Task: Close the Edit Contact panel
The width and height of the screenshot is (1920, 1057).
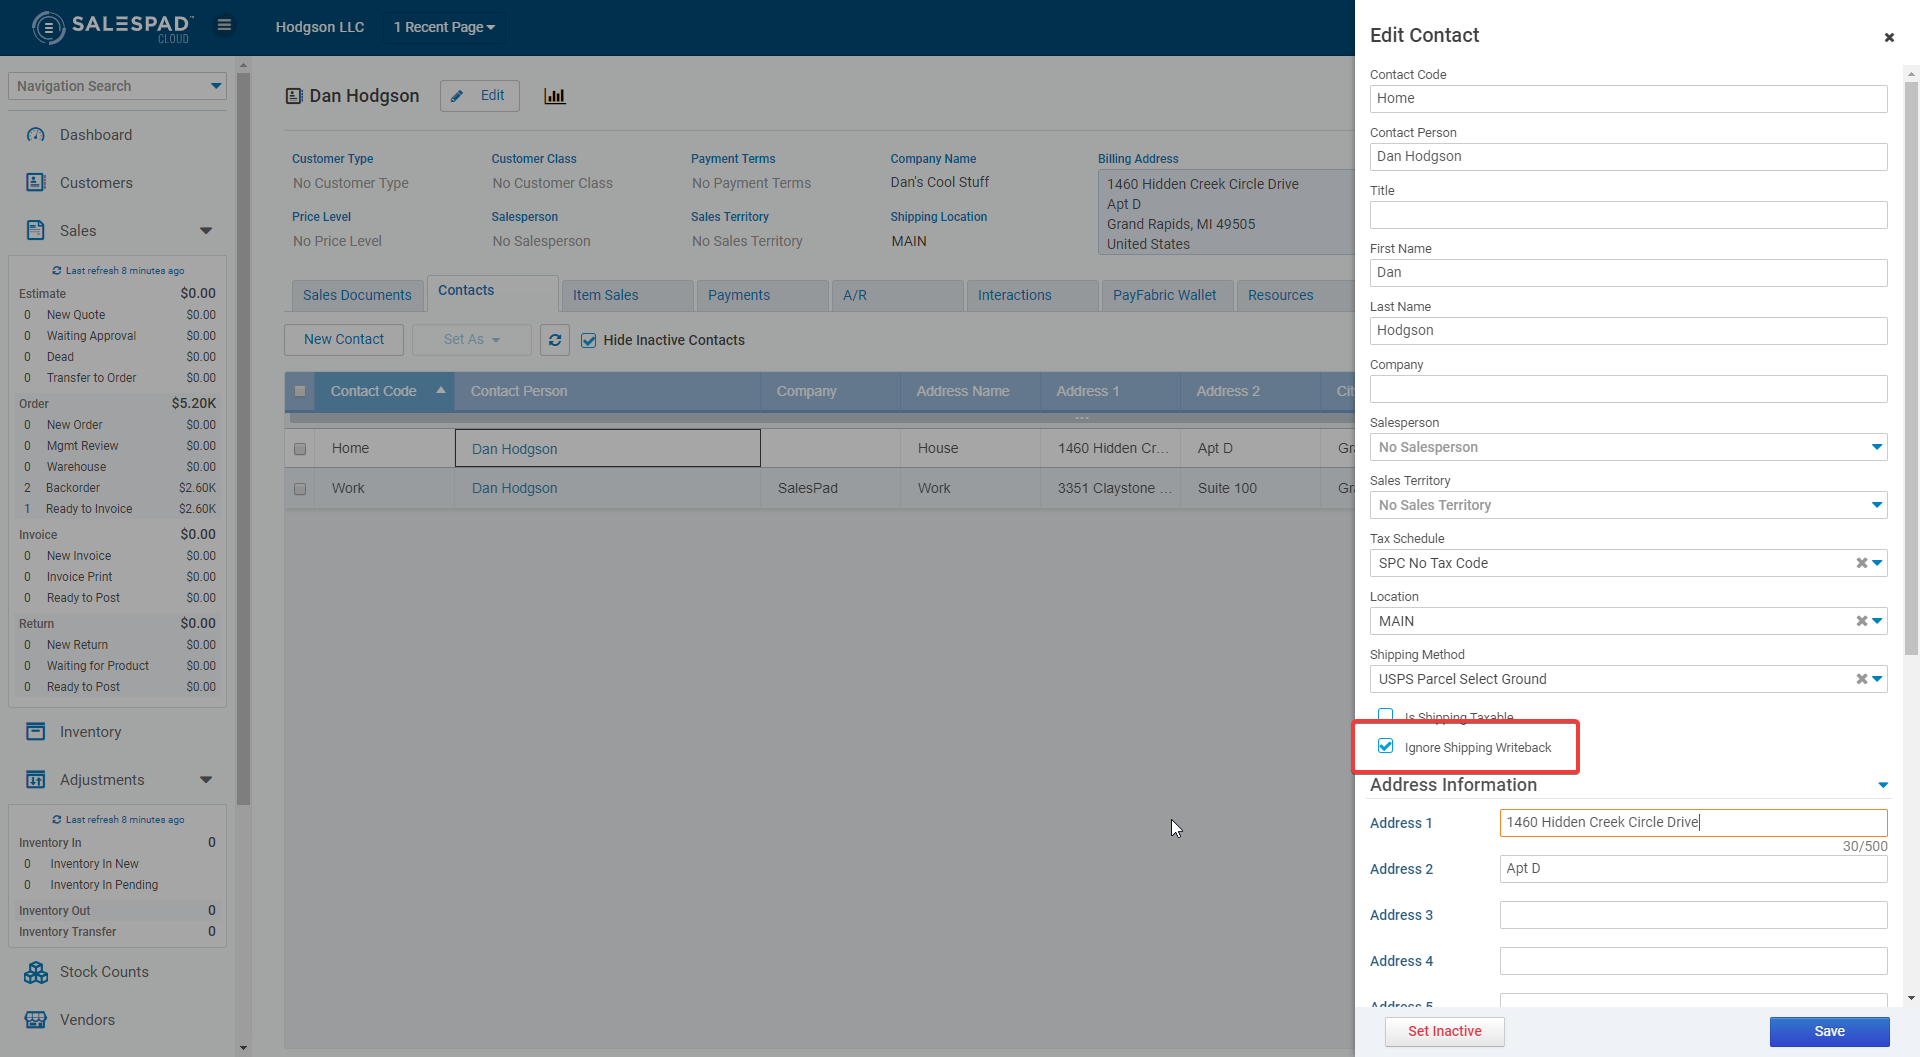Action: point(1889,38)
